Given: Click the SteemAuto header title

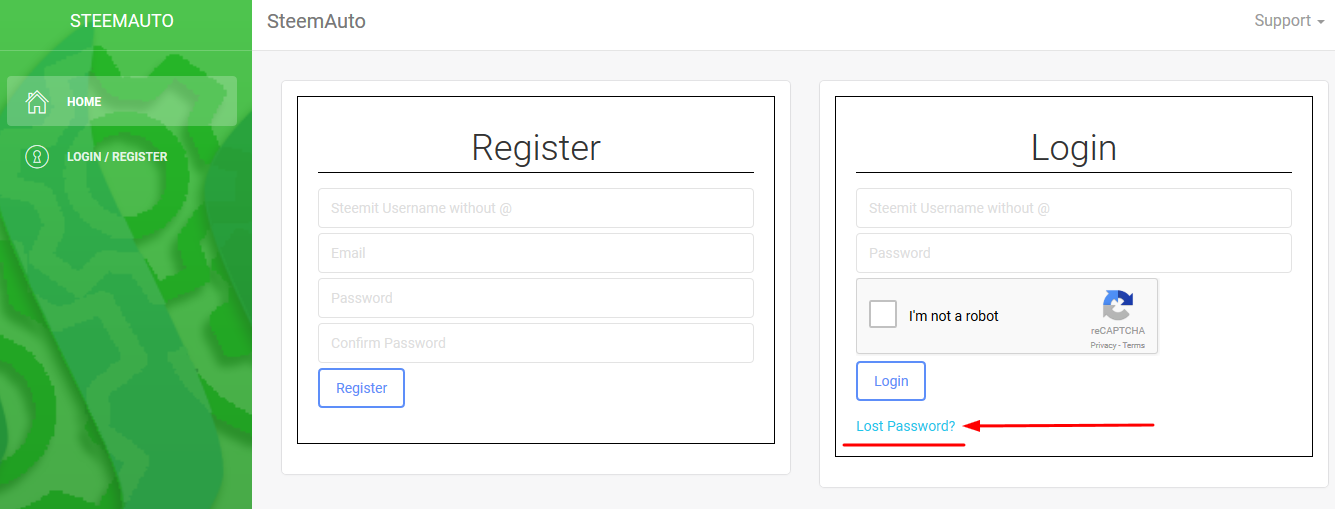Looking at the screenshot, I should pos(316,21).
